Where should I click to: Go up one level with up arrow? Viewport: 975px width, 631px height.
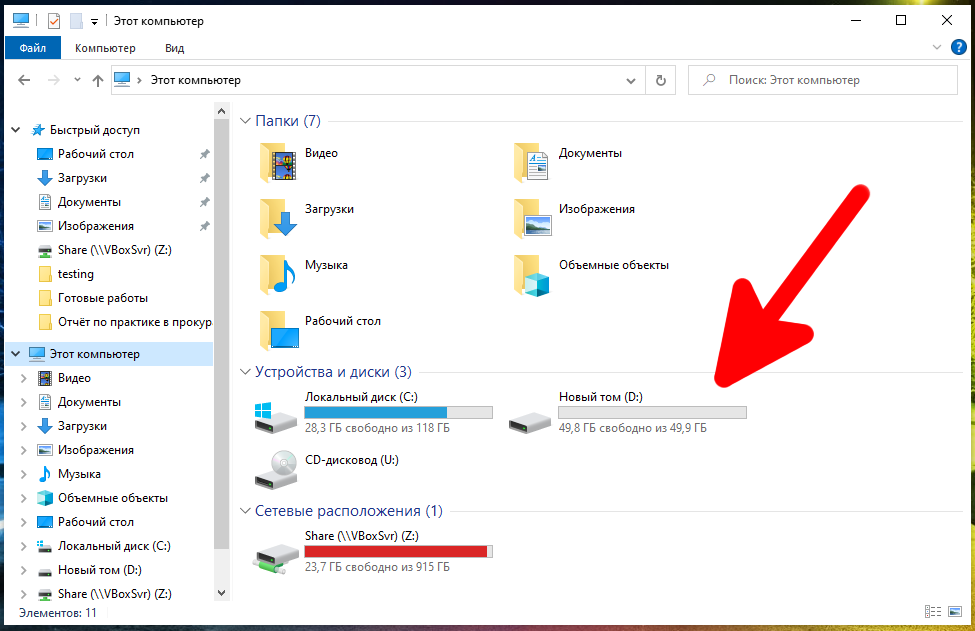point(97,80)
